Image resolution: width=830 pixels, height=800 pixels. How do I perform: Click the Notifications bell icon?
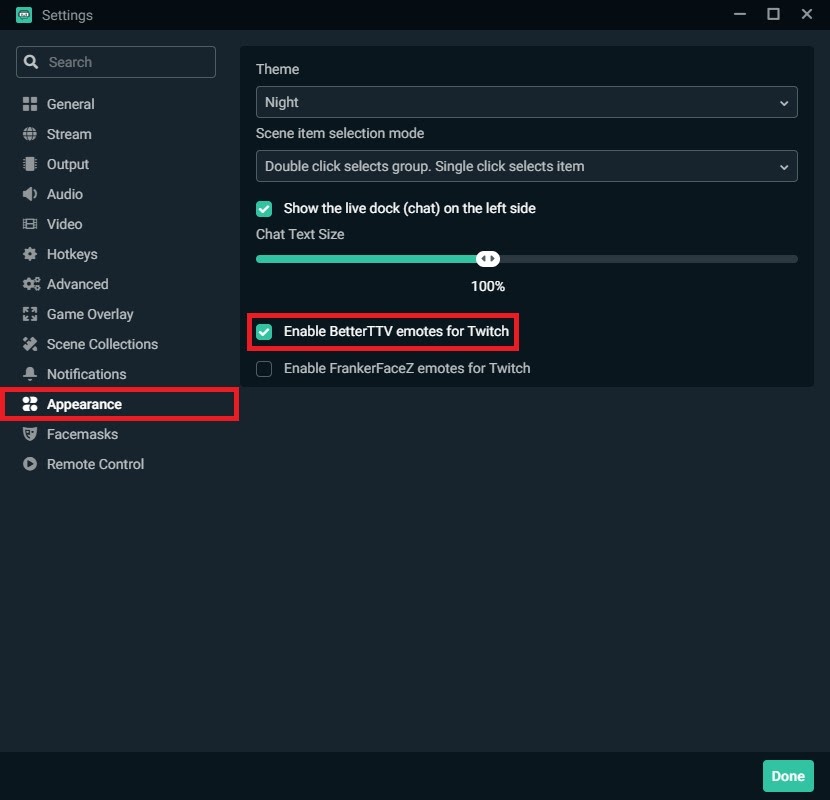[30, 374]
